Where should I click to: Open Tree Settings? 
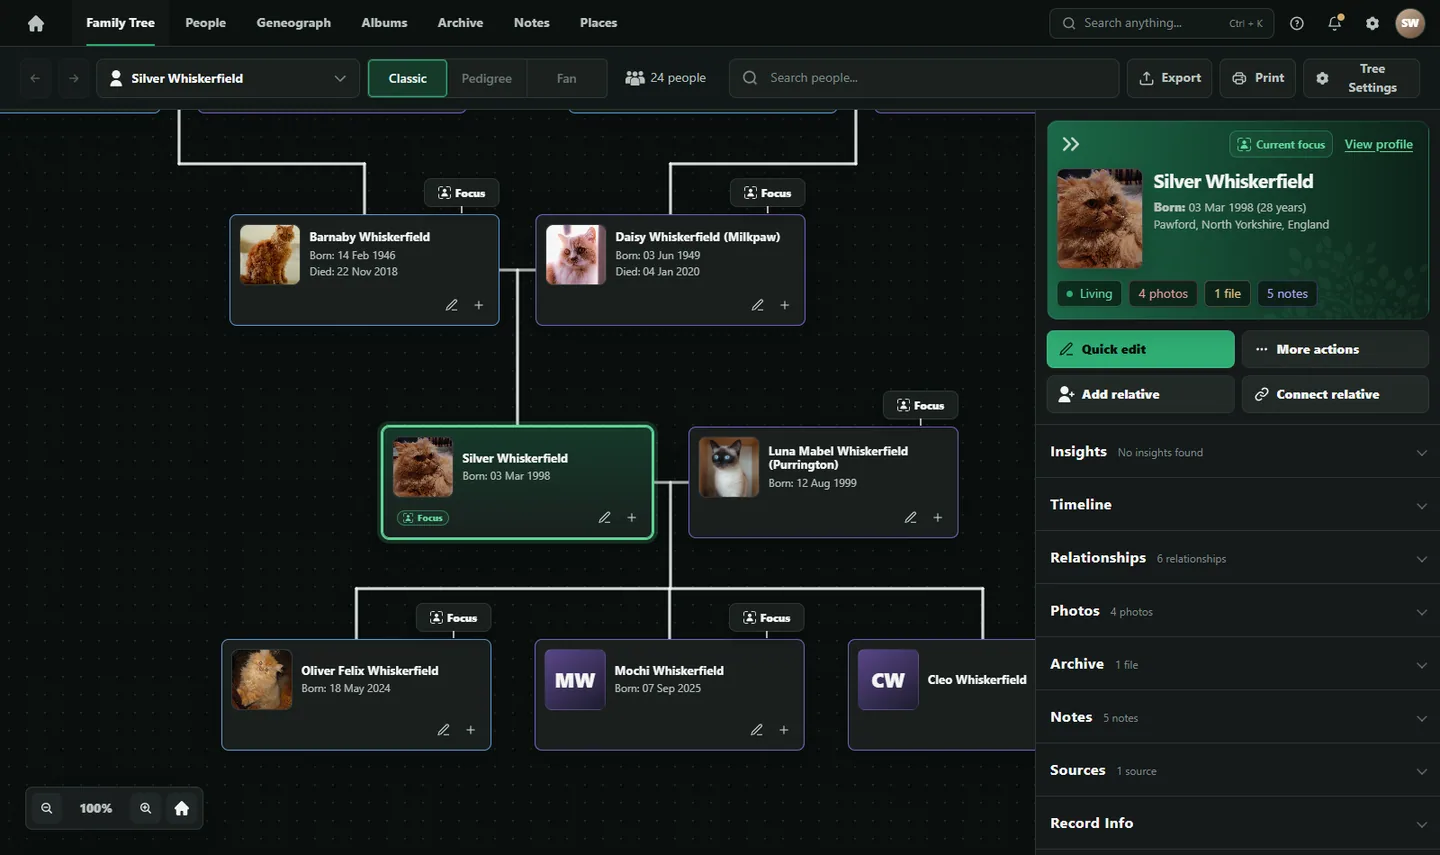click(x=1361, y=78)
